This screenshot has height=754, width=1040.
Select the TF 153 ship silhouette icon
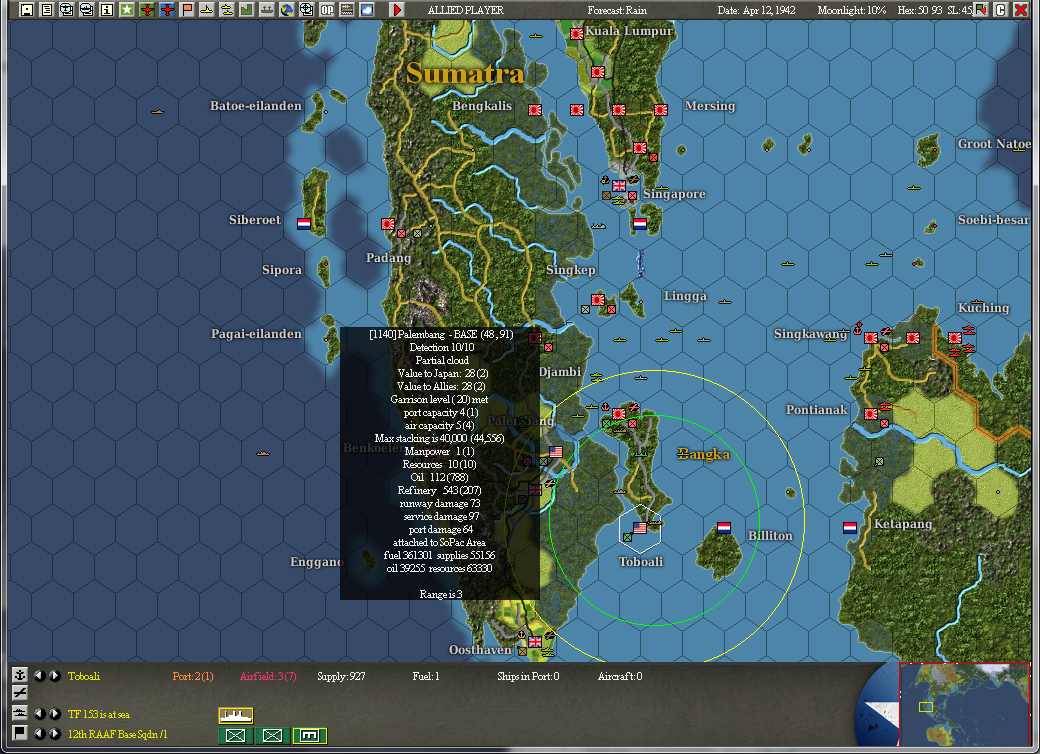point(235,716)
